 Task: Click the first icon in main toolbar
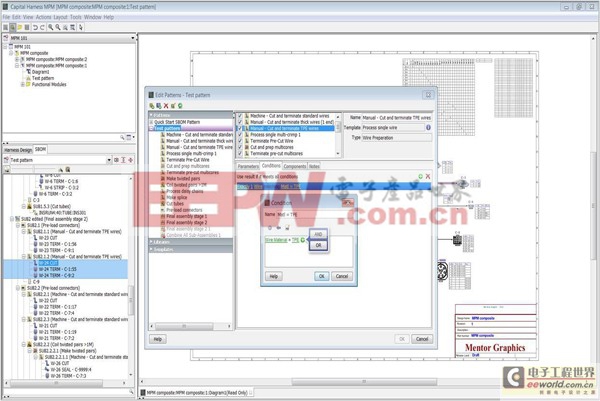[5, 27]
